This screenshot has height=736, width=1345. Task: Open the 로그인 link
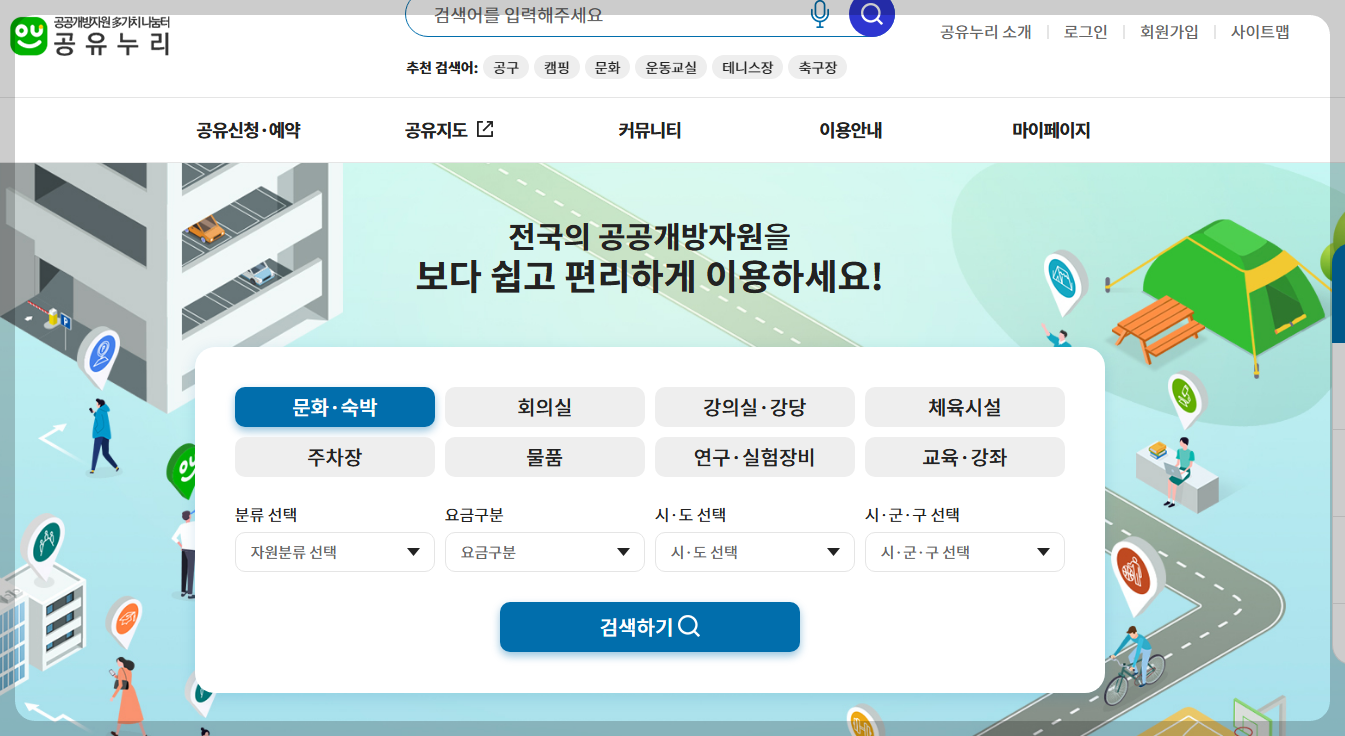(x=1086, y=32)
